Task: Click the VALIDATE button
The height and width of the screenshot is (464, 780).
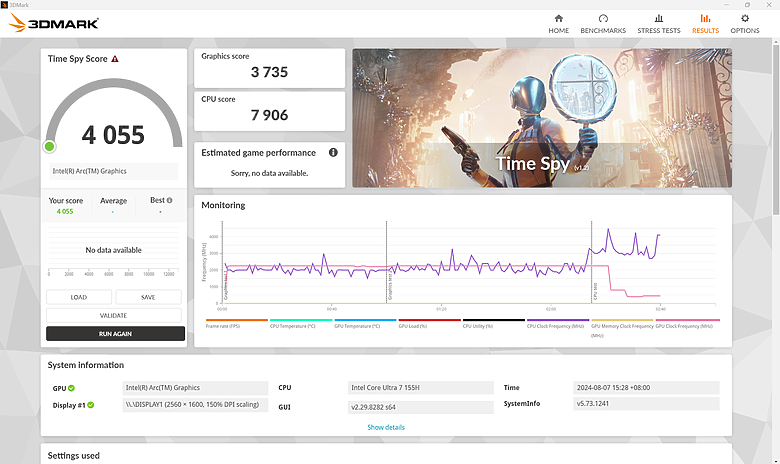Action: tap(113, 315)
